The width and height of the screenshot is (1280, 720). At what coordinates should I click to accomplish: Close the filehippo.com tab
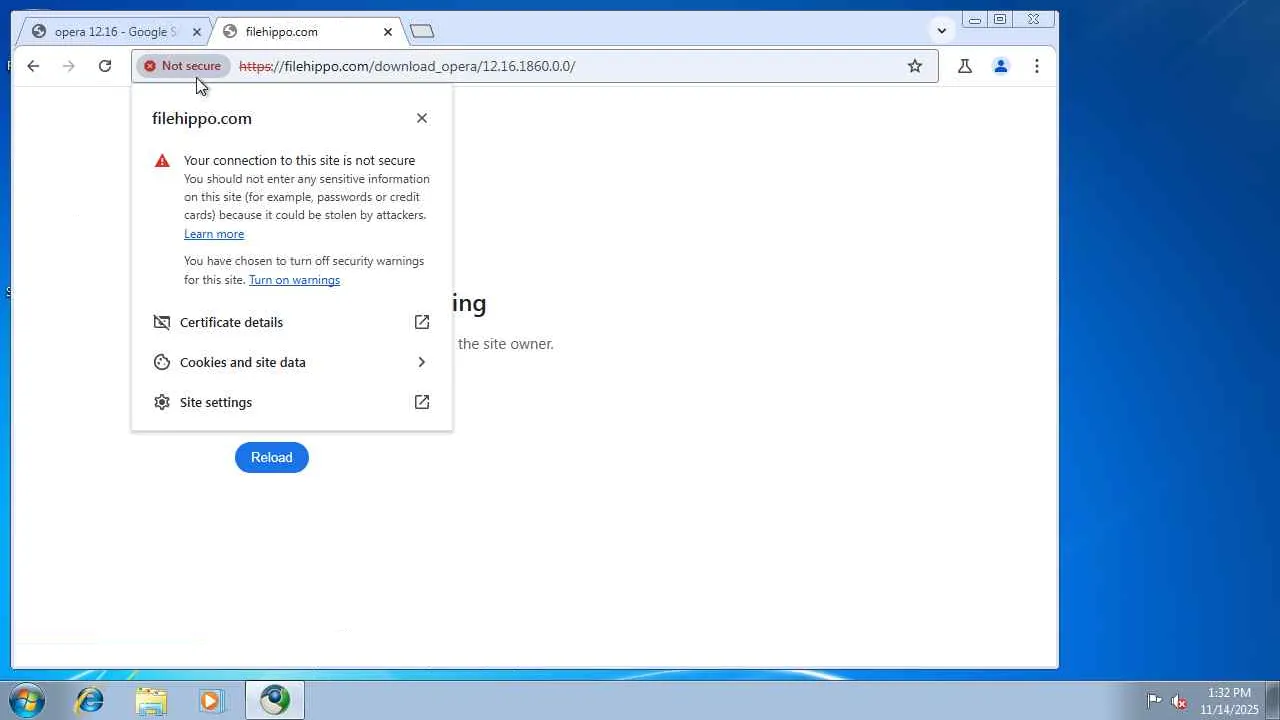[x=388, y=32]
